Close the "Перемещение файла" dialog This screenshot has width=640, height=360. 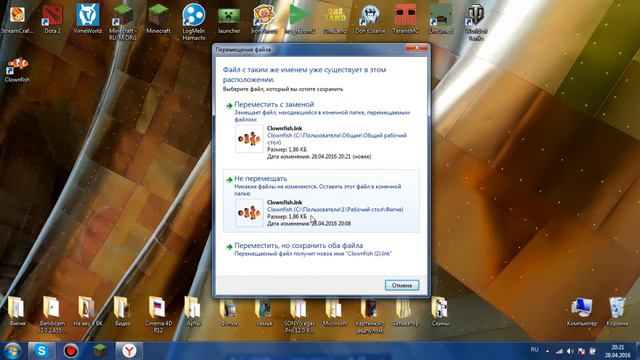click(416, 48)
